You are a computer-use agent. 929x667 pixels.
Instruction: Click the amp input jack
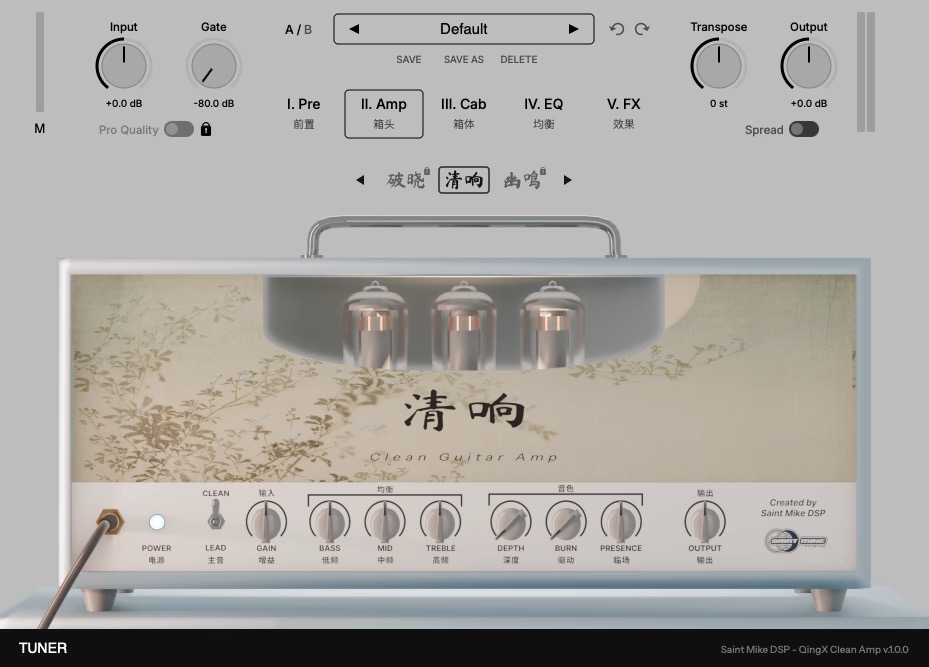pyautogui.click(x=110, y=521)
